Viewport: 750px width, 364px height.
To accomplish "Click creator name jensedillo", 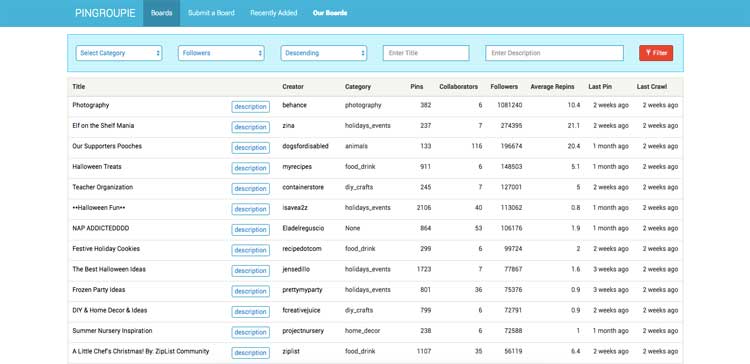I will point(296,269).
